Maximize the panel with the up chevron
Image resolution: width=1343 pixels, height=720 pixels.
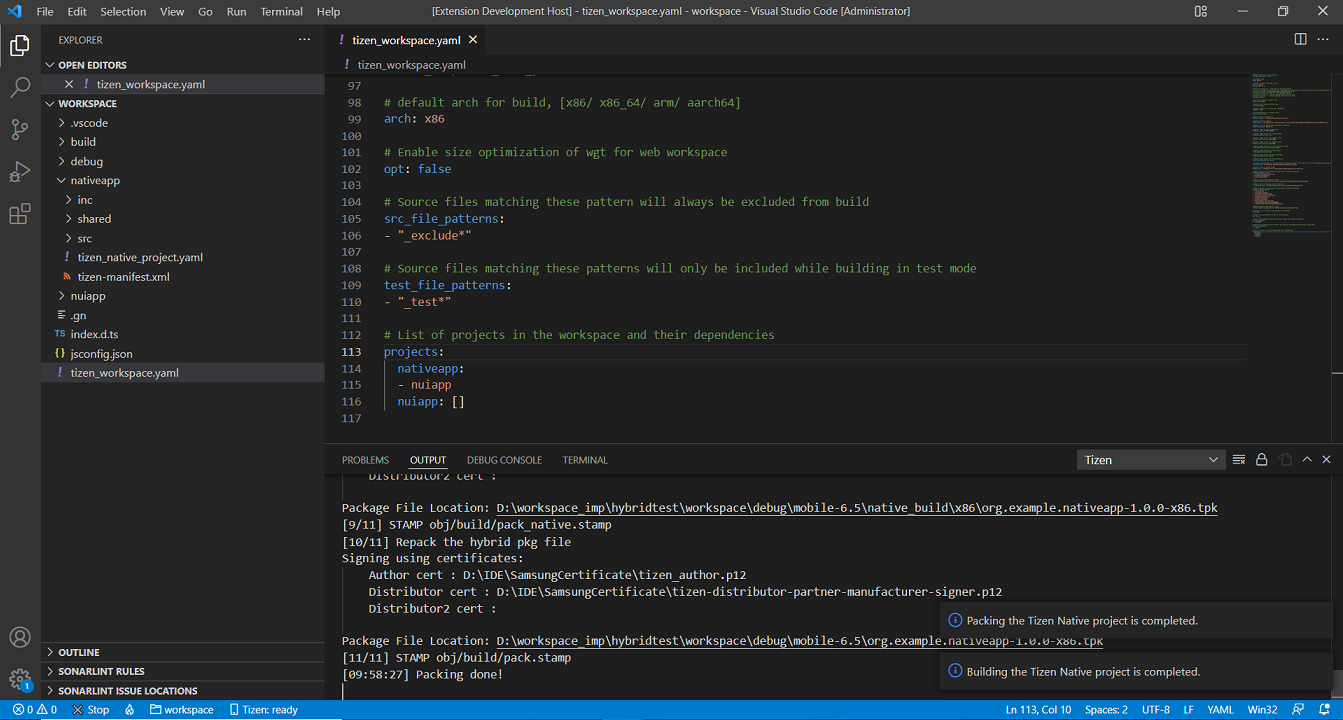click(x=1307, y=460)
